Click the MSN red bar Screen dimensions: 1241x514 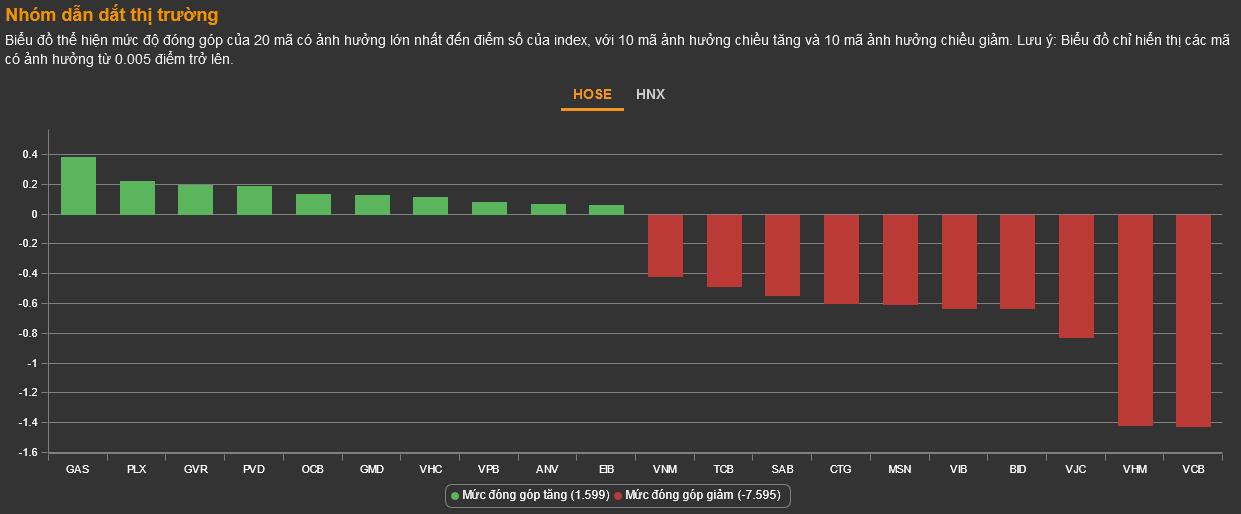[900, 259]
